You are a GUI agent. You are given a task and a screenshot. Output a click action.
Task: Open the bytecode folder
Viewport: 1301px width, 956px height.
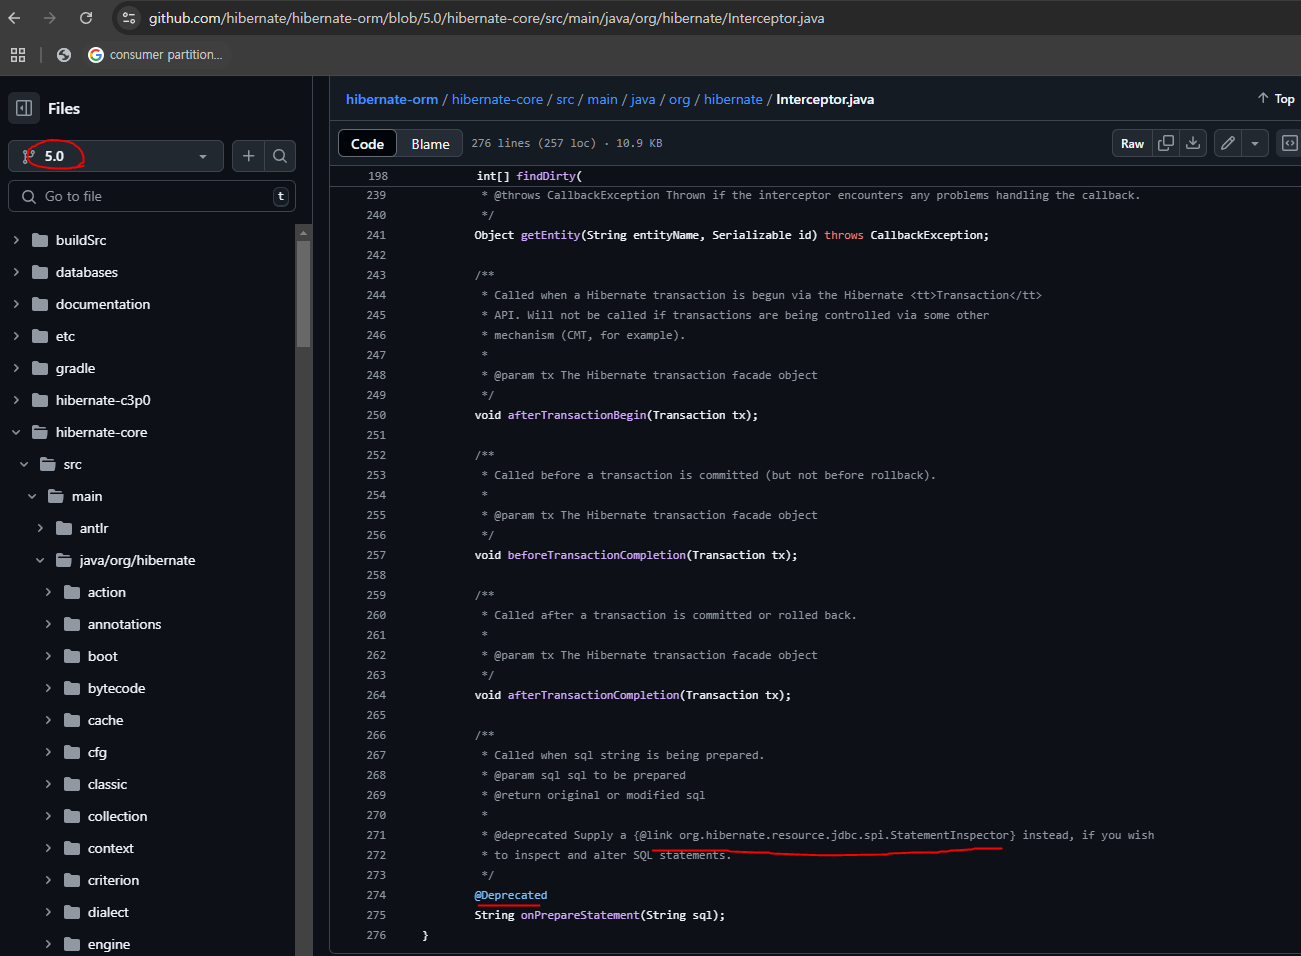click(x=116, y=688)
